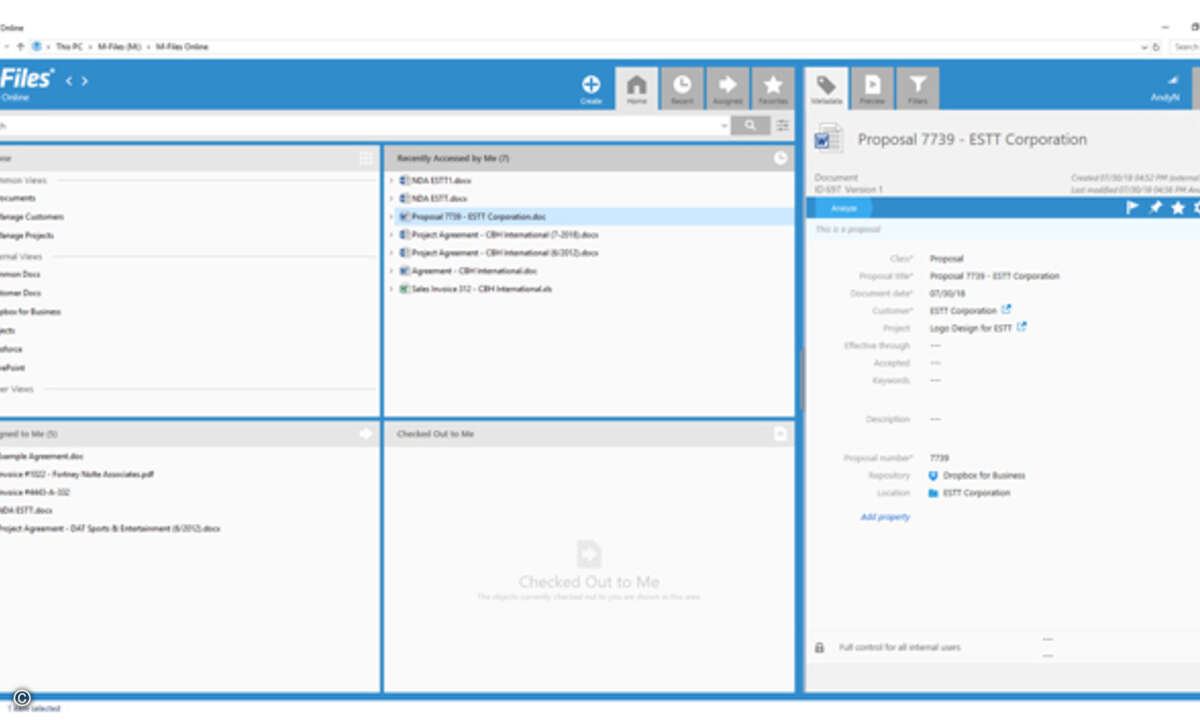Screen dimensions: 1200x720
Task: Switch to the Home tab
Action: (637, 88)
